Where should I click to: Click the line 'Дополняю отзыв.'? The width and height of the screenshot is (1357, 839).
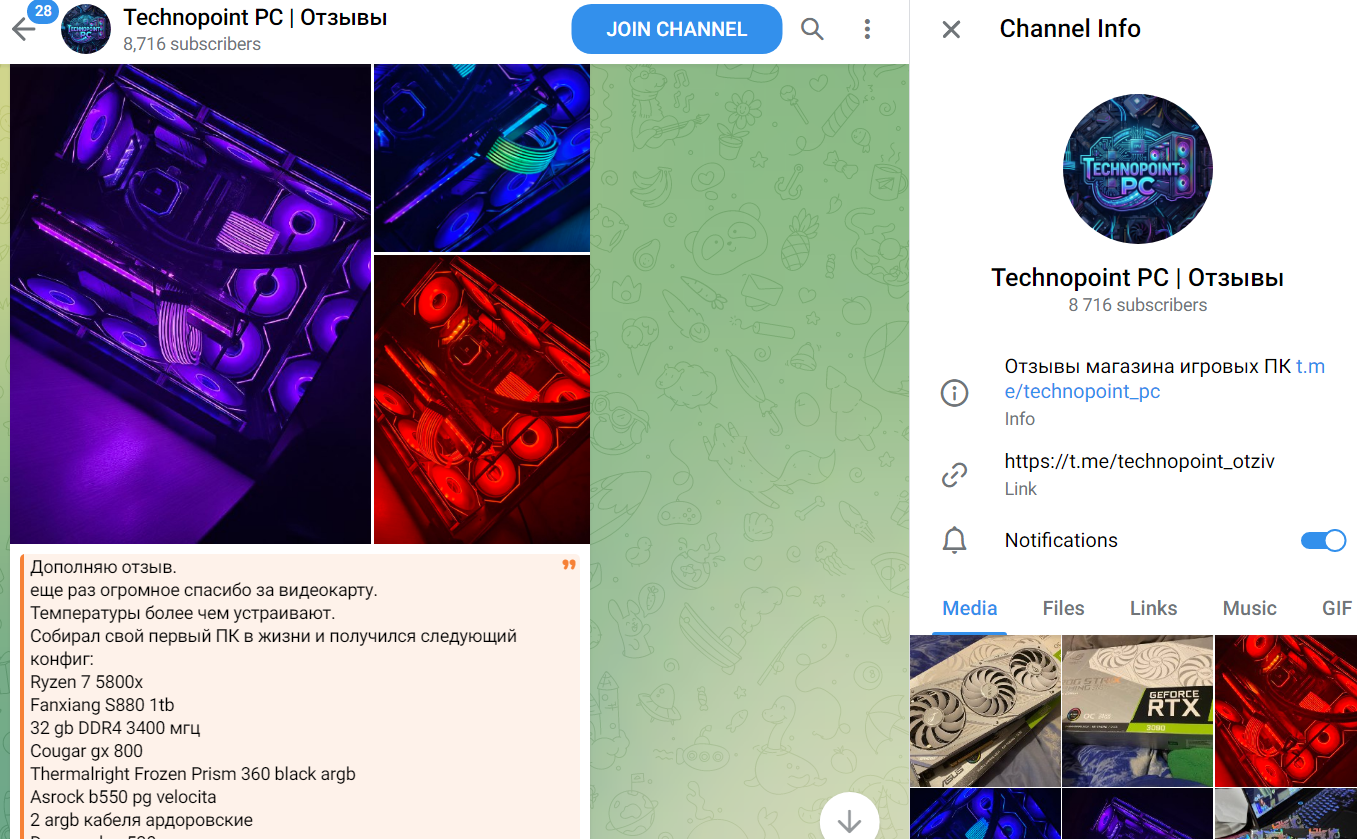[x=104, y=567]
